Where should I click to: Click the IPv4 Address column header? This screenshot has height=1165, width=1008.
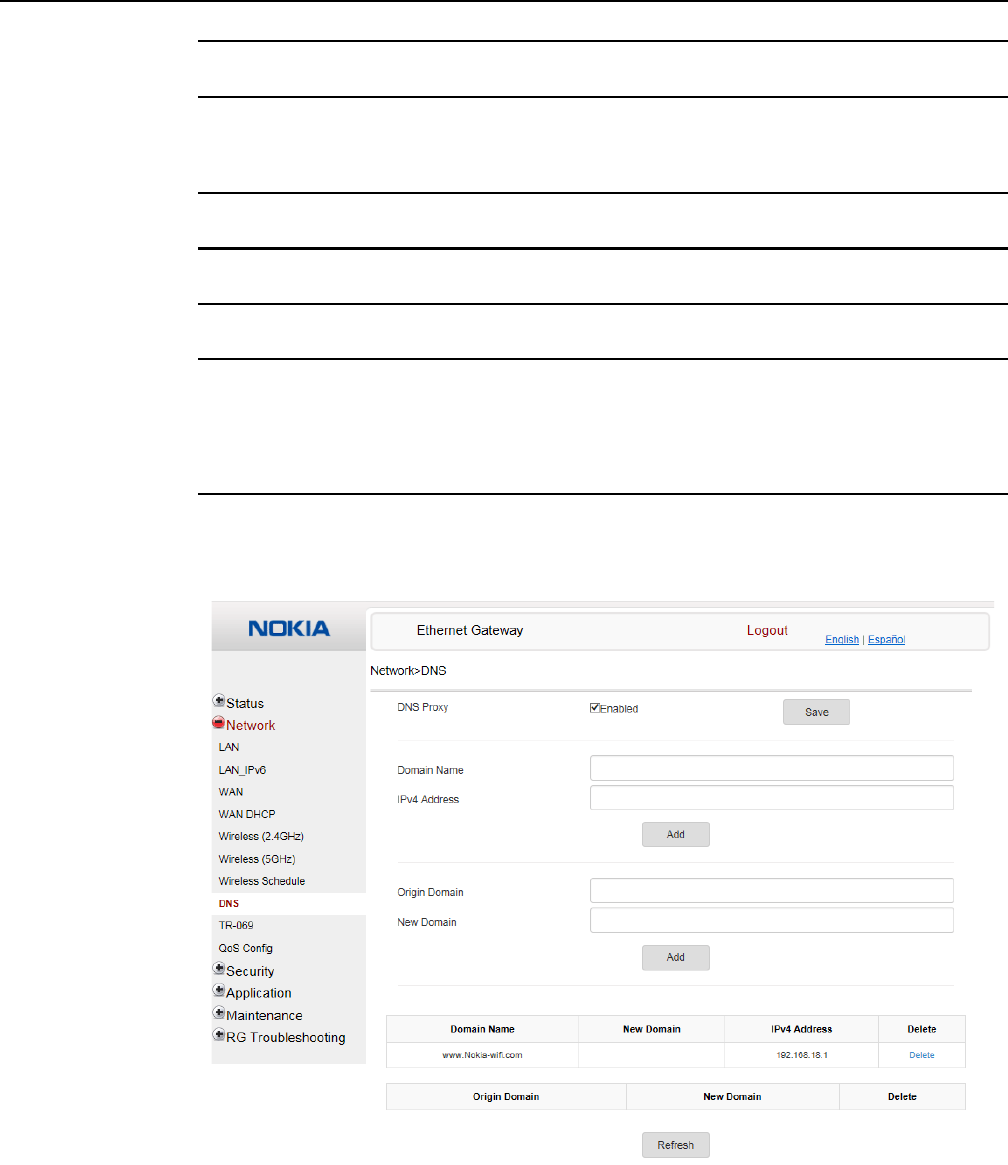pos(801,1029)
